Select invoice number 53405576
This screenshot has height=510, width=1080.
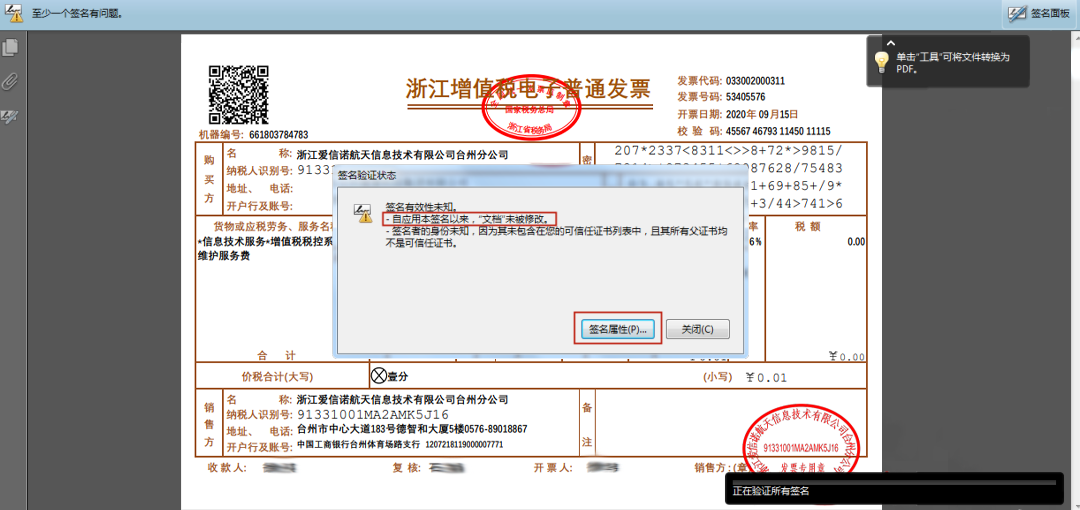[743, 96]
